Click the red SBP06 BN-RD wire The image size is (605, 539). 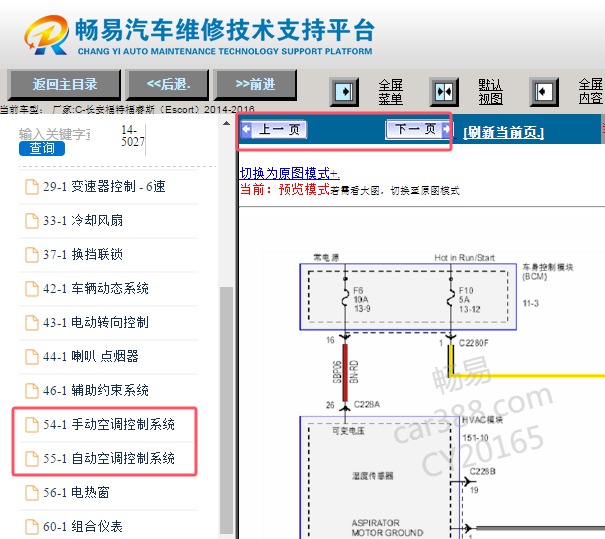click(x=345, y=373)
